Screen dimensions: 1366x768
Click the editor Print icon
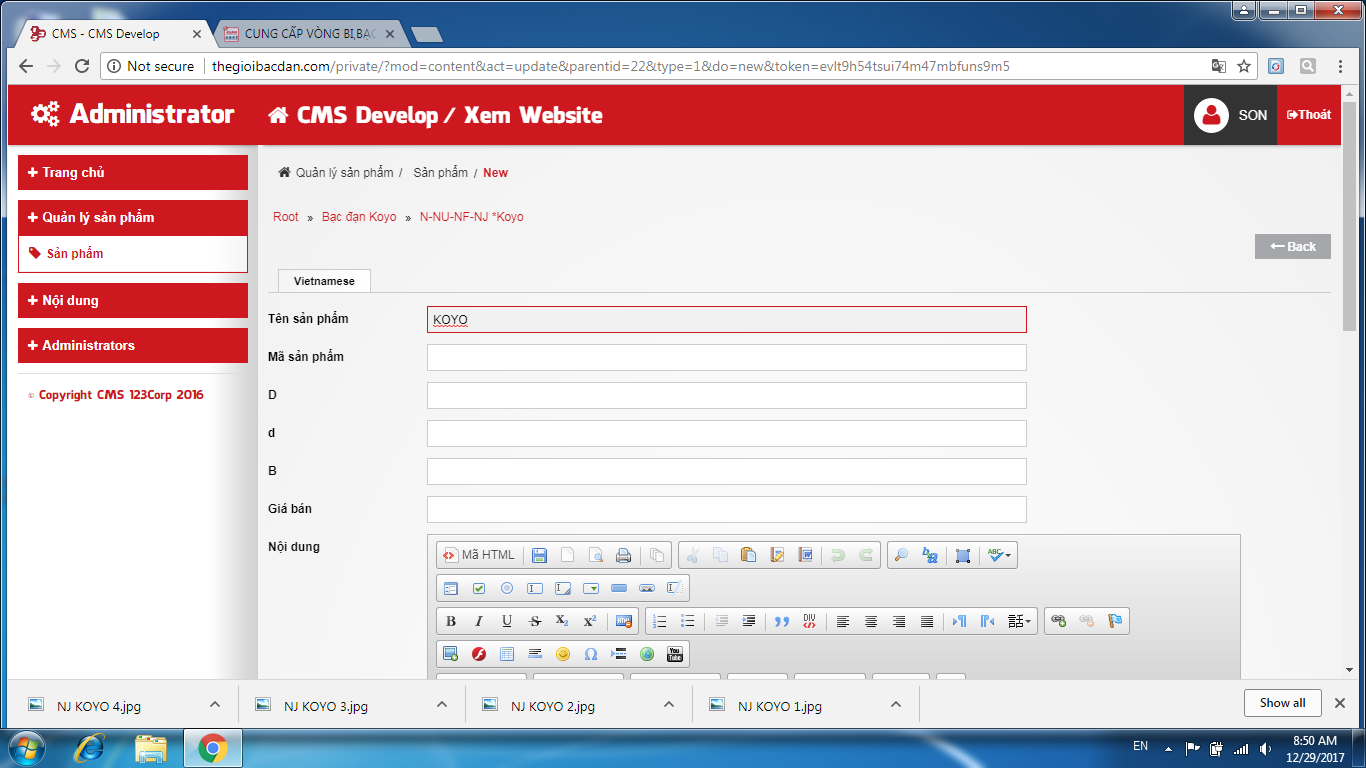(623, 555)
